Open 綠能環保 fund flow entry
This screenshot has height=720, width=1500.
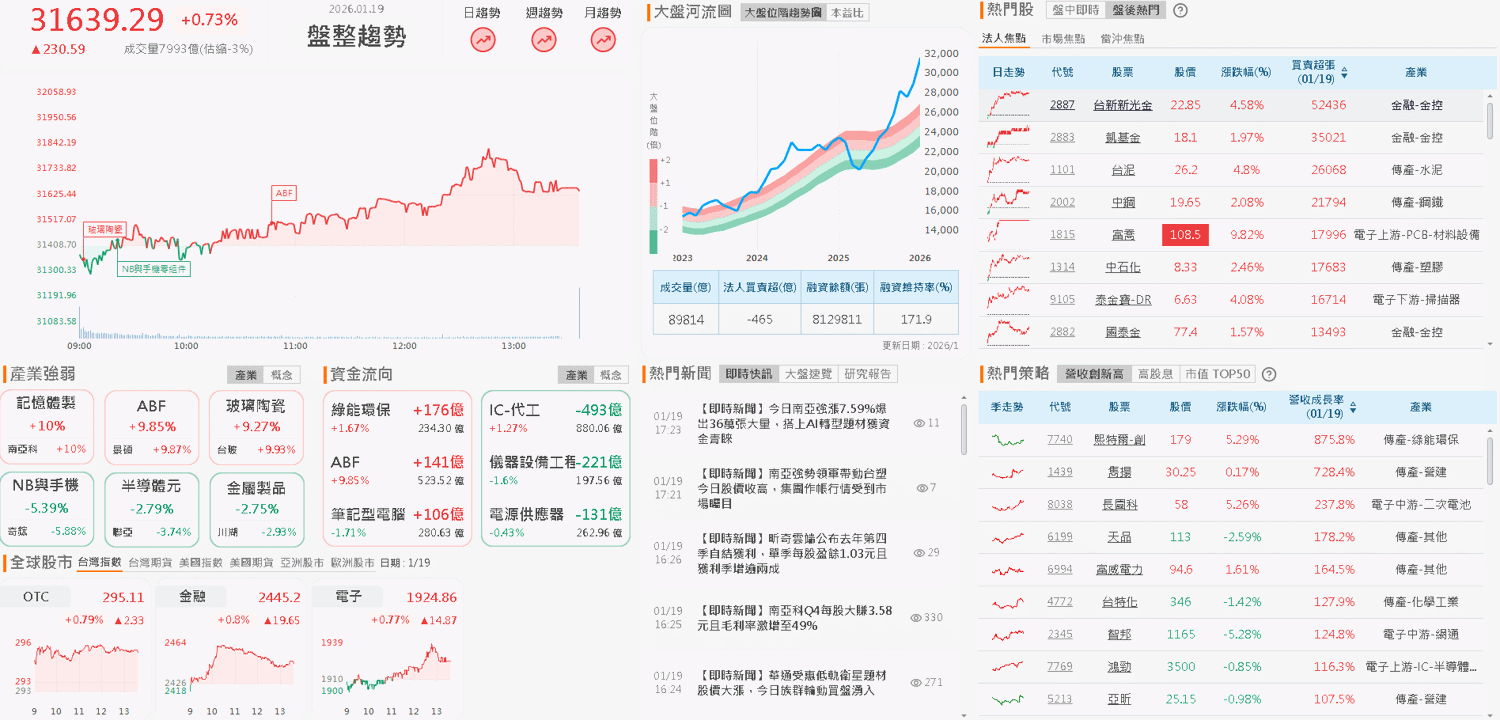[x=397, y=417]
